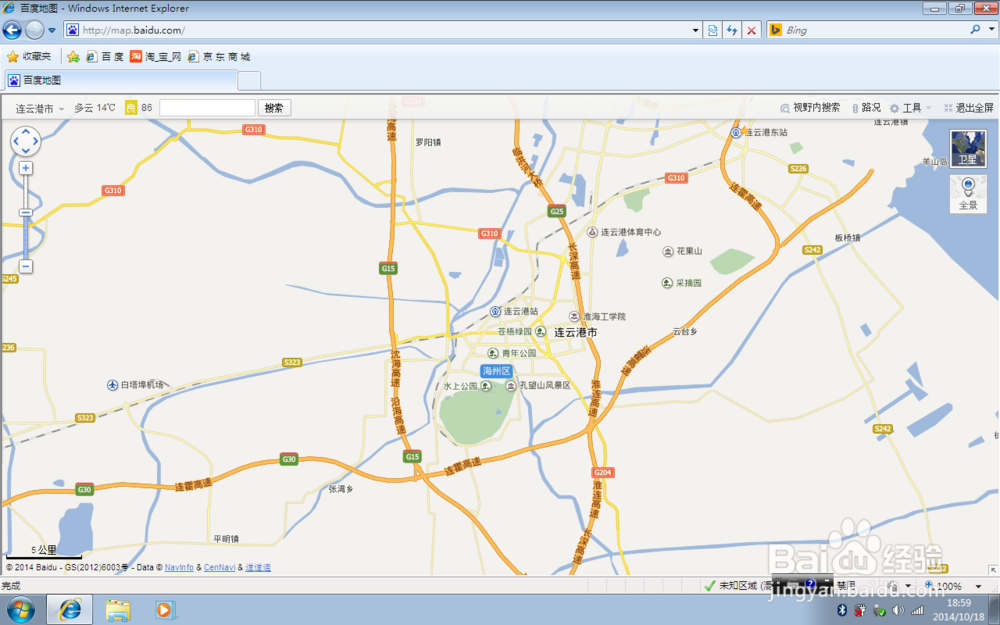Click the volume speaker tray icon

pos(899,610)
